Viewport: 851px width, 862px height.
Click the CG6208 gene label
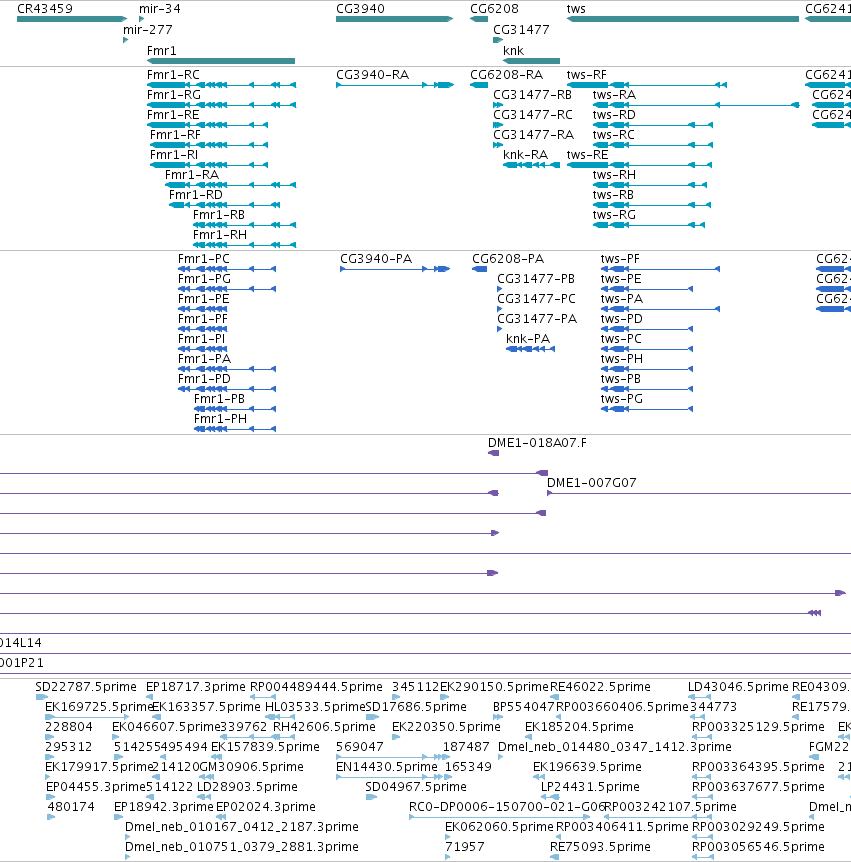[x=494, y=9]
